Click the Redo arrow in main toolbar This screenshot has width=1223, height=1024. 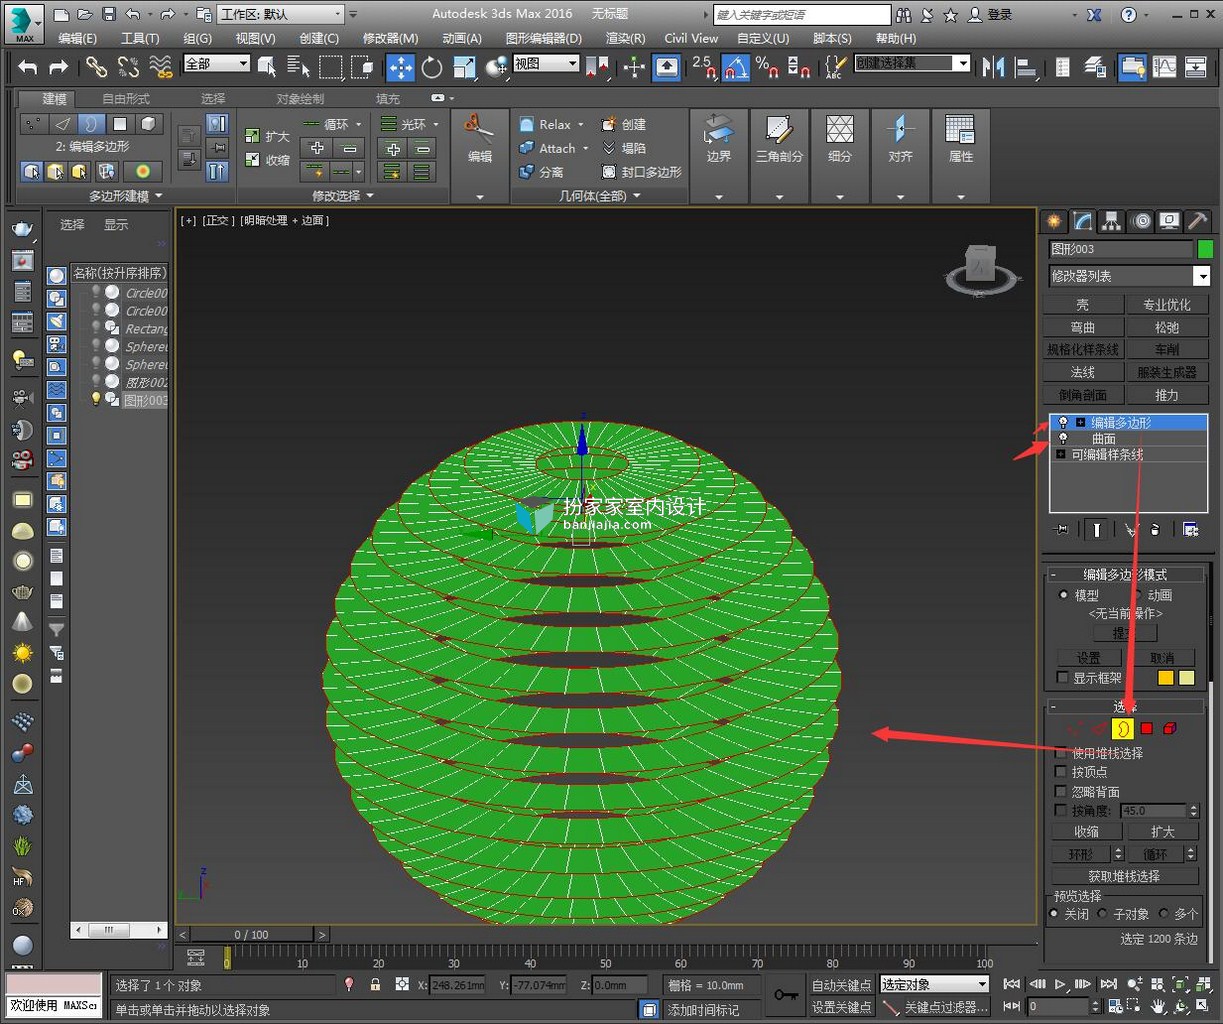tap(59, 67)
